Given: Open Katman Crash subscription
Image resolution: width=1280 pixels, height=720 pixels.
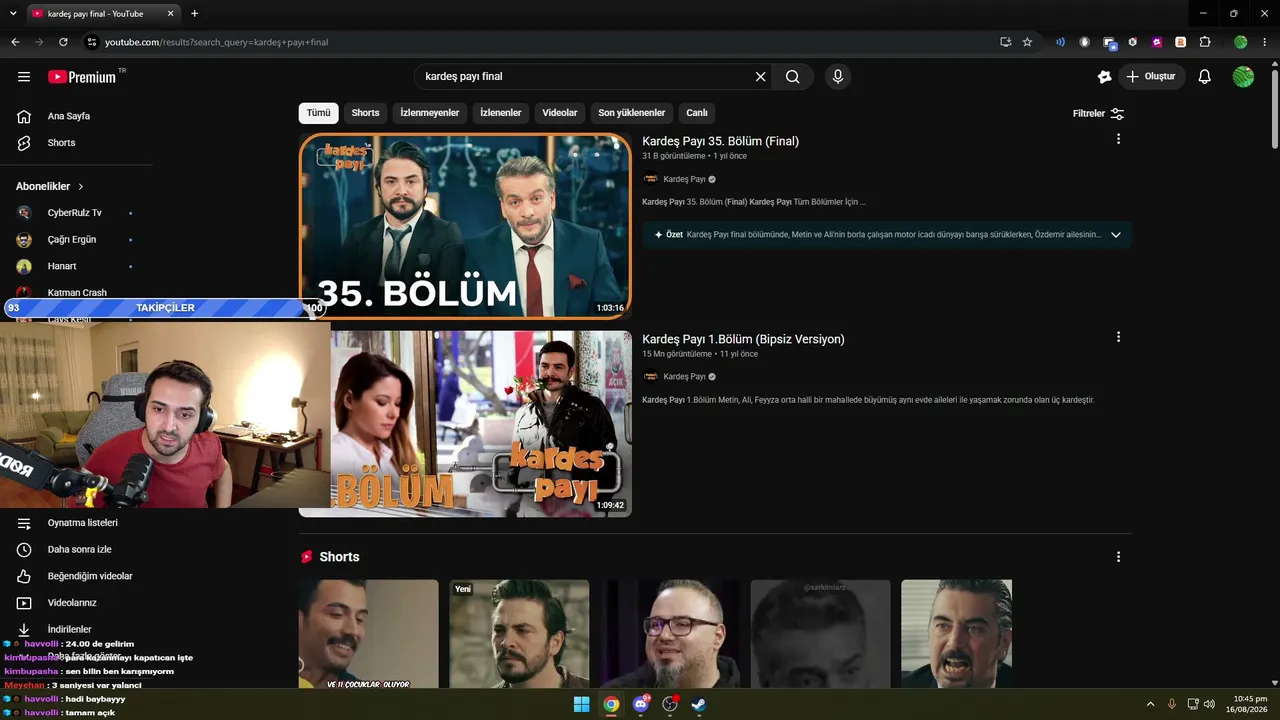Looking at the screenshot, I should pos(76,292).
